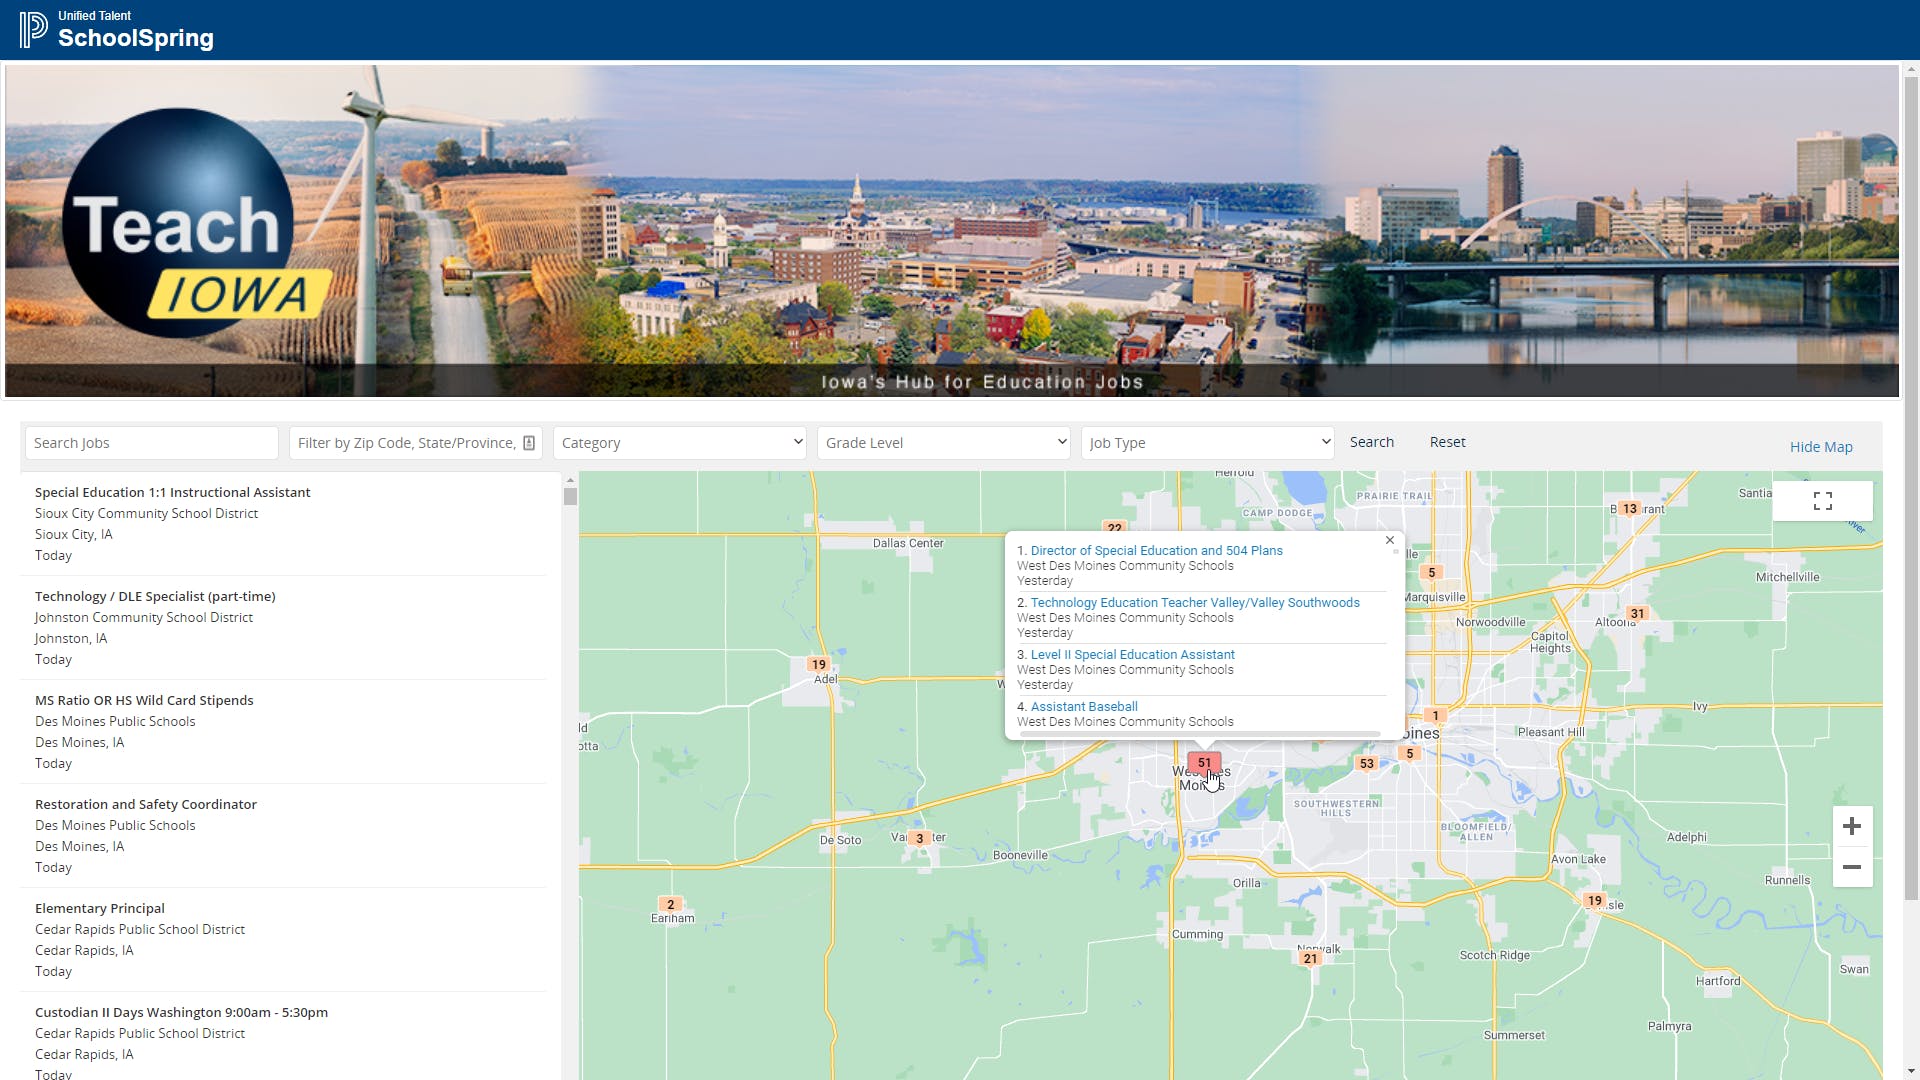Viewport: 1920px width, 1080px height.
Task: Expand the Job Type dropdown
Action: coord(1208,443)
